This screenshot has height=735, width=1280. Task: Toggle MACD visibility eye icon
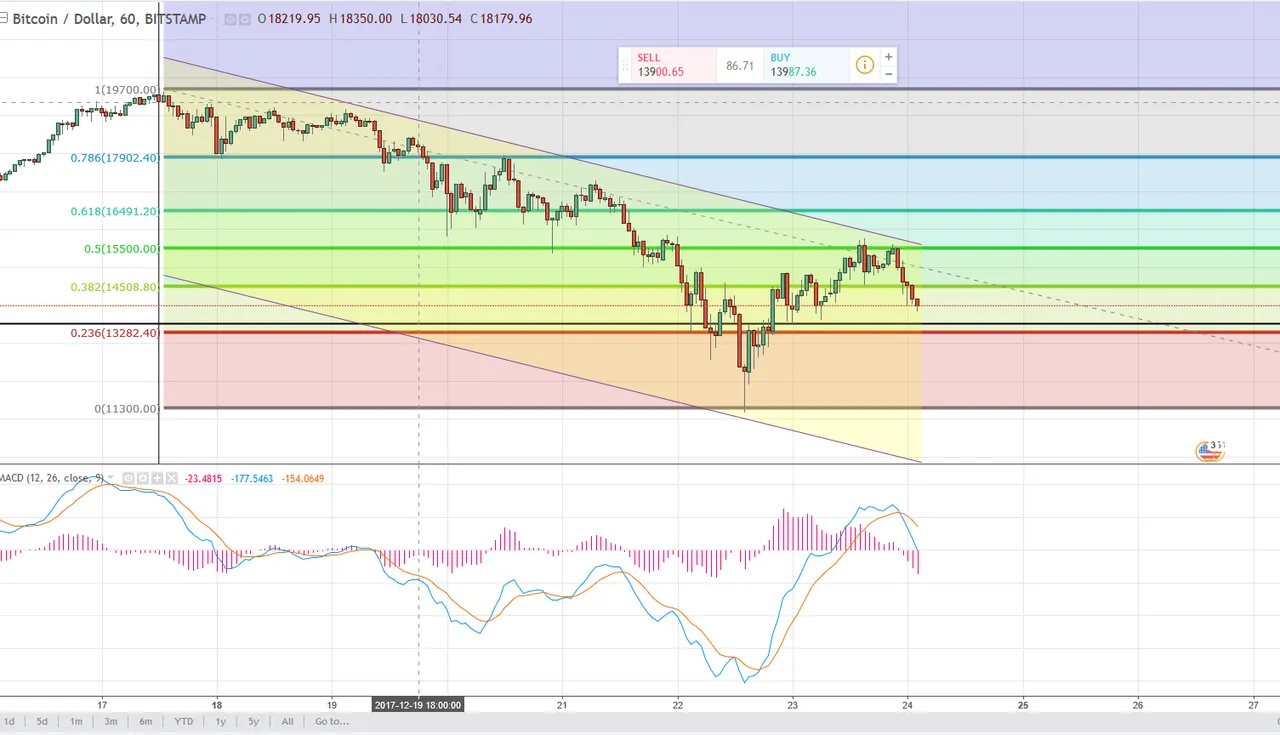click(128, 478)
